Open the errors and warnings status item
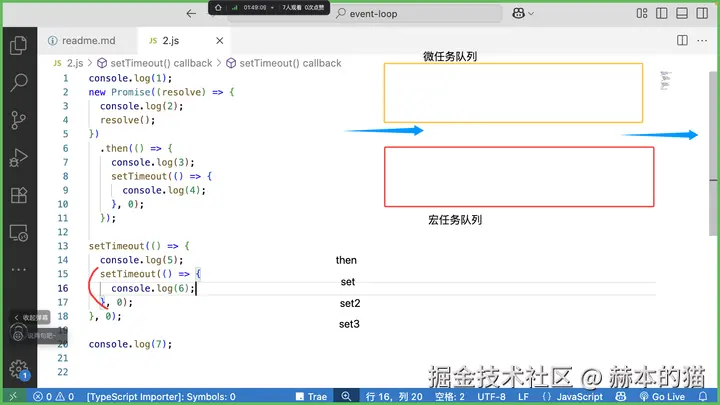The height and width of the screenshot is (405, 720). pyautogui.click(x=53, y=396)
